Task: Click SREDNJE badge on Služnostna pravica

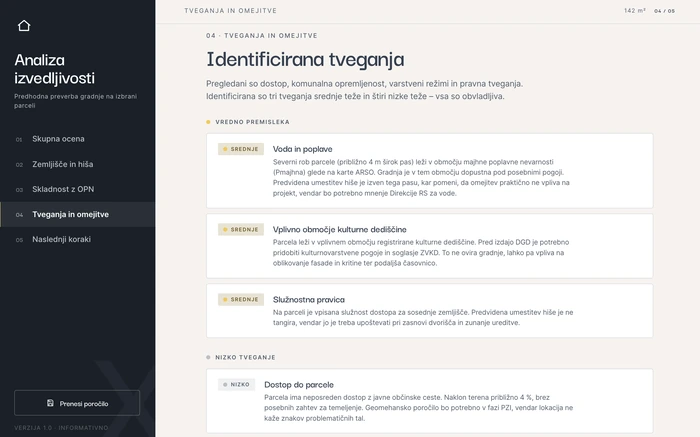Action: pyautogui.click(x=241, y=300)
